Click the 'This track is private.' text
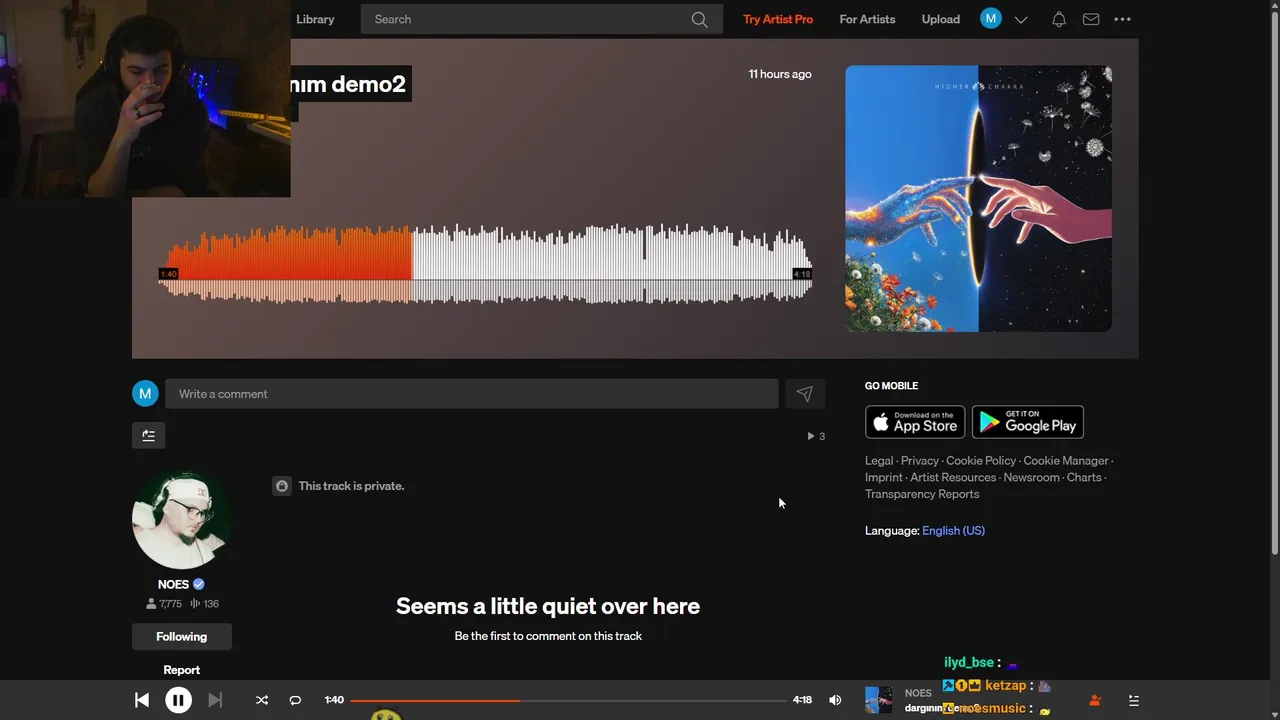This screenshot has height=720, width=1280. click(351, 486)
